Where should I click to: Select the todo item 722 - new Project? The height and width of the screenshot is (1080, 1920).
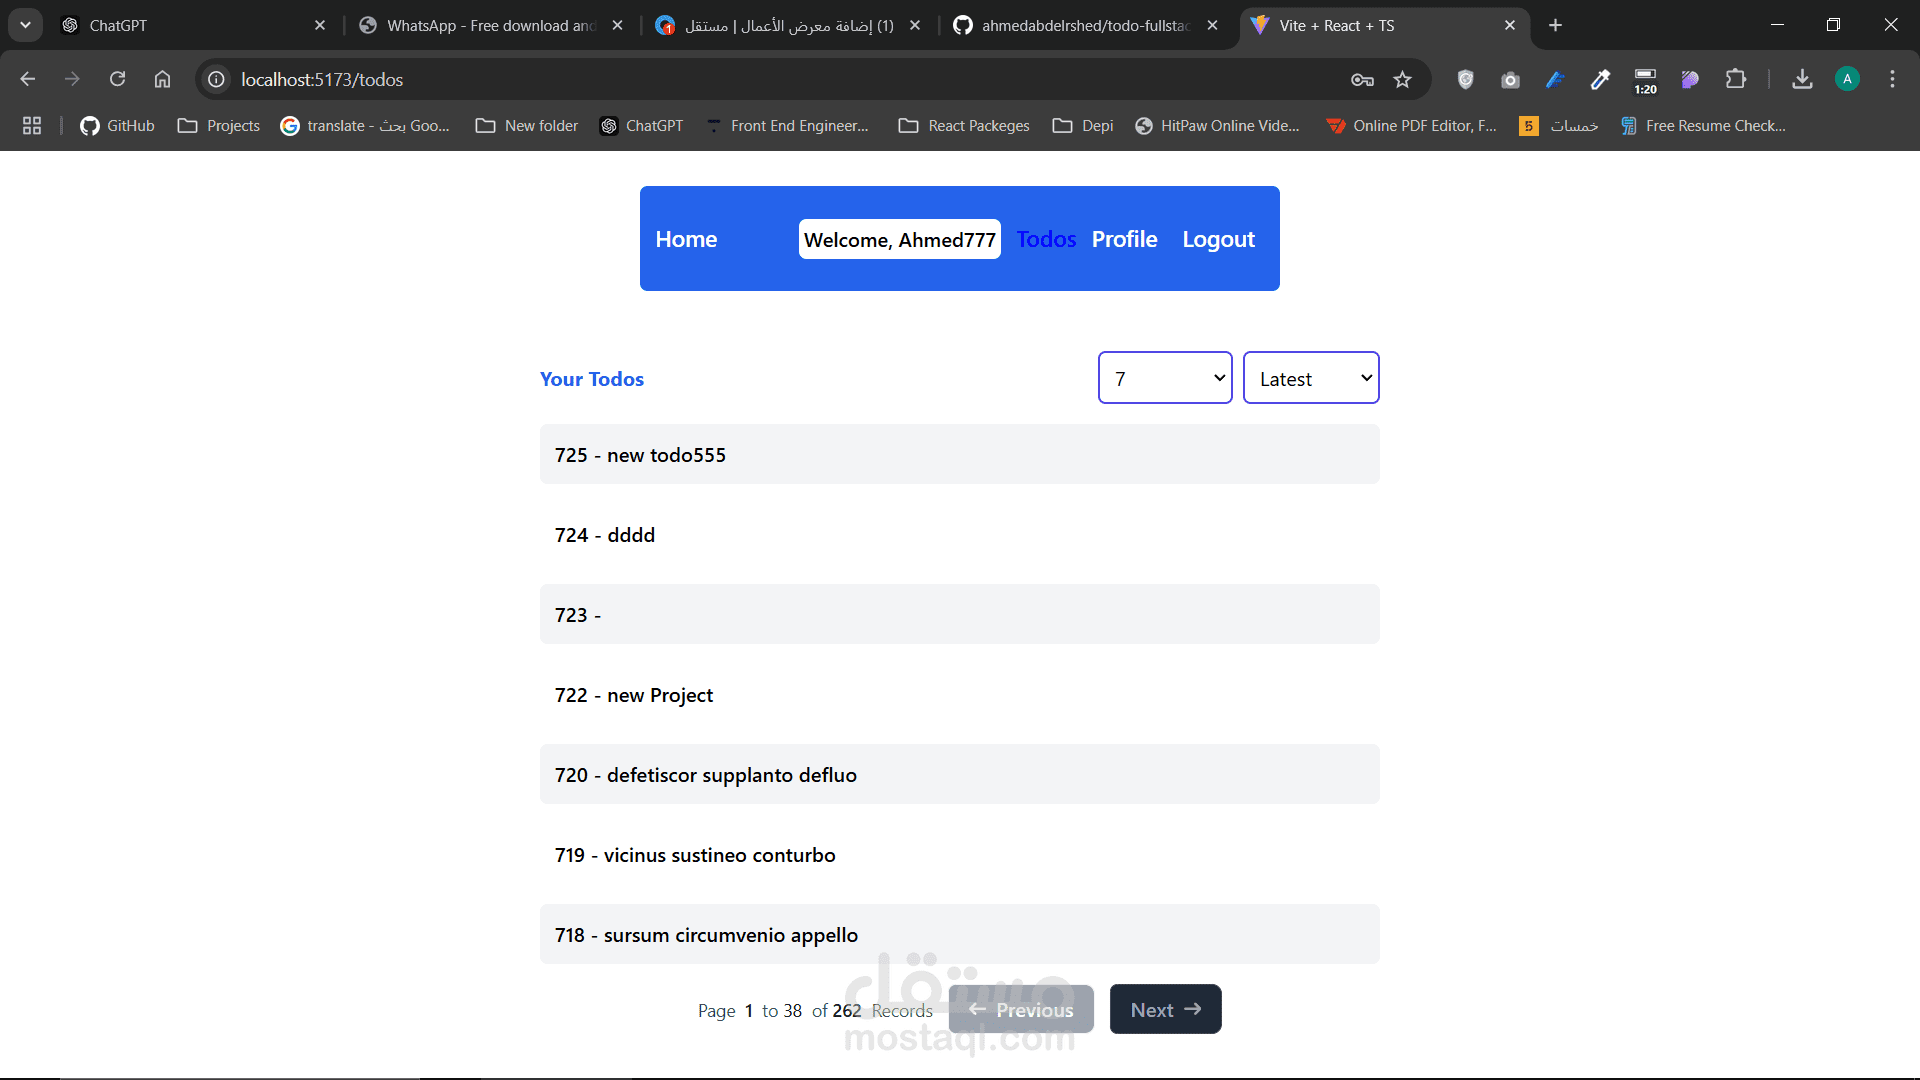(x=959, y=695)
